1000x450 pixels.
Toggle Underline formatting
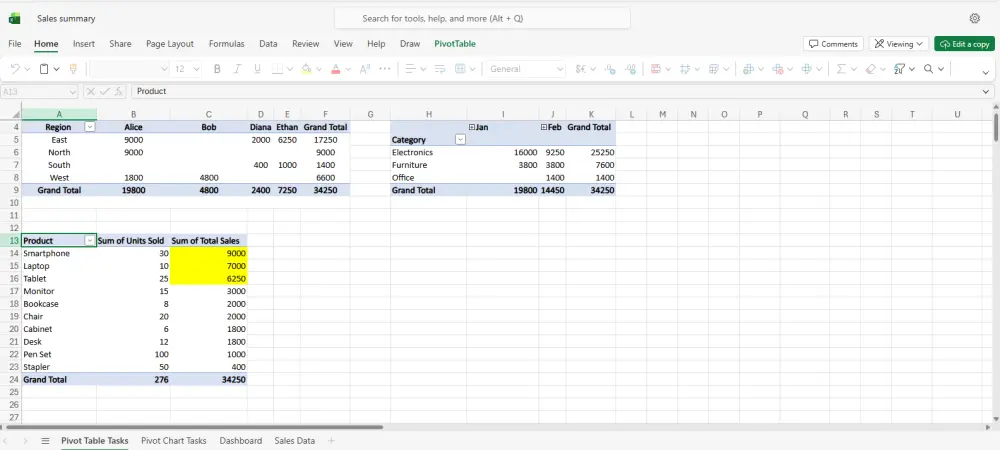point(258,69)
